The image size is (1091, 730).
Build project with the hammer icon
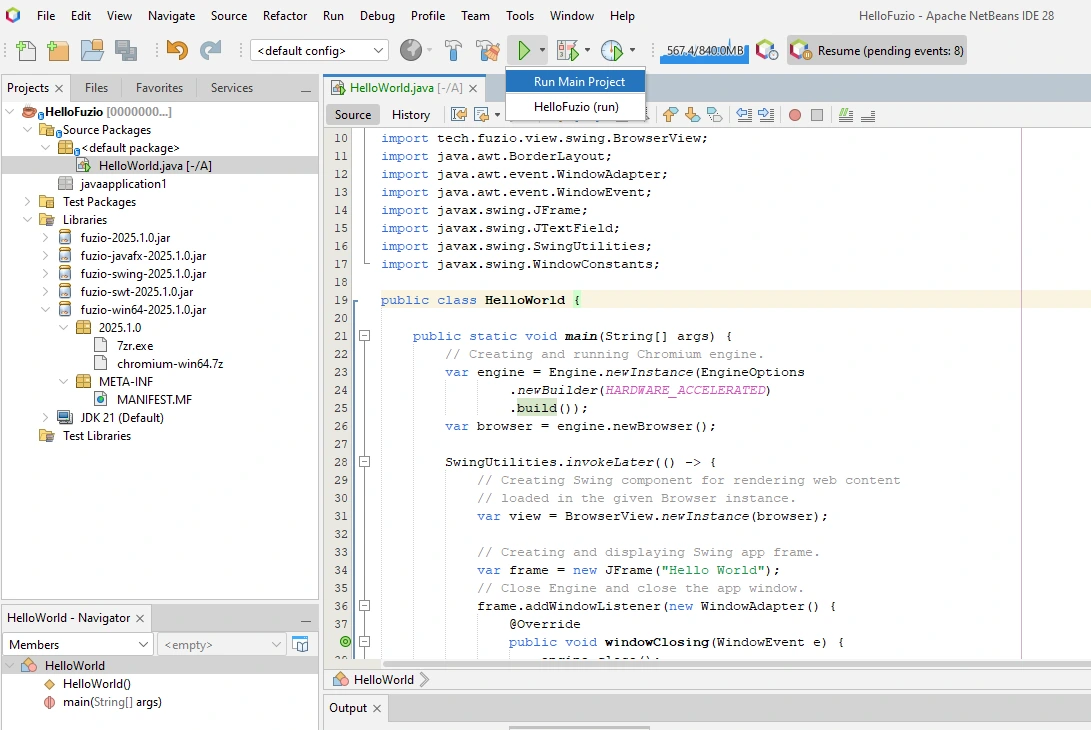point(453,50)
